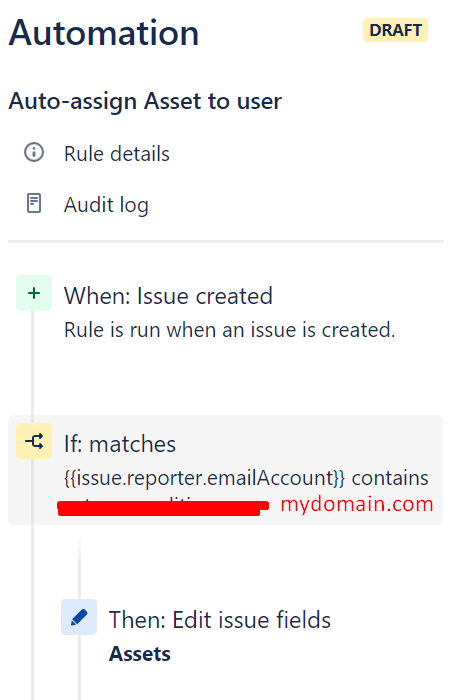Image resolution: width=461 pixels, height=700 pixels.
Task: Select the green plus trigger icon
Action: point(34,293)
